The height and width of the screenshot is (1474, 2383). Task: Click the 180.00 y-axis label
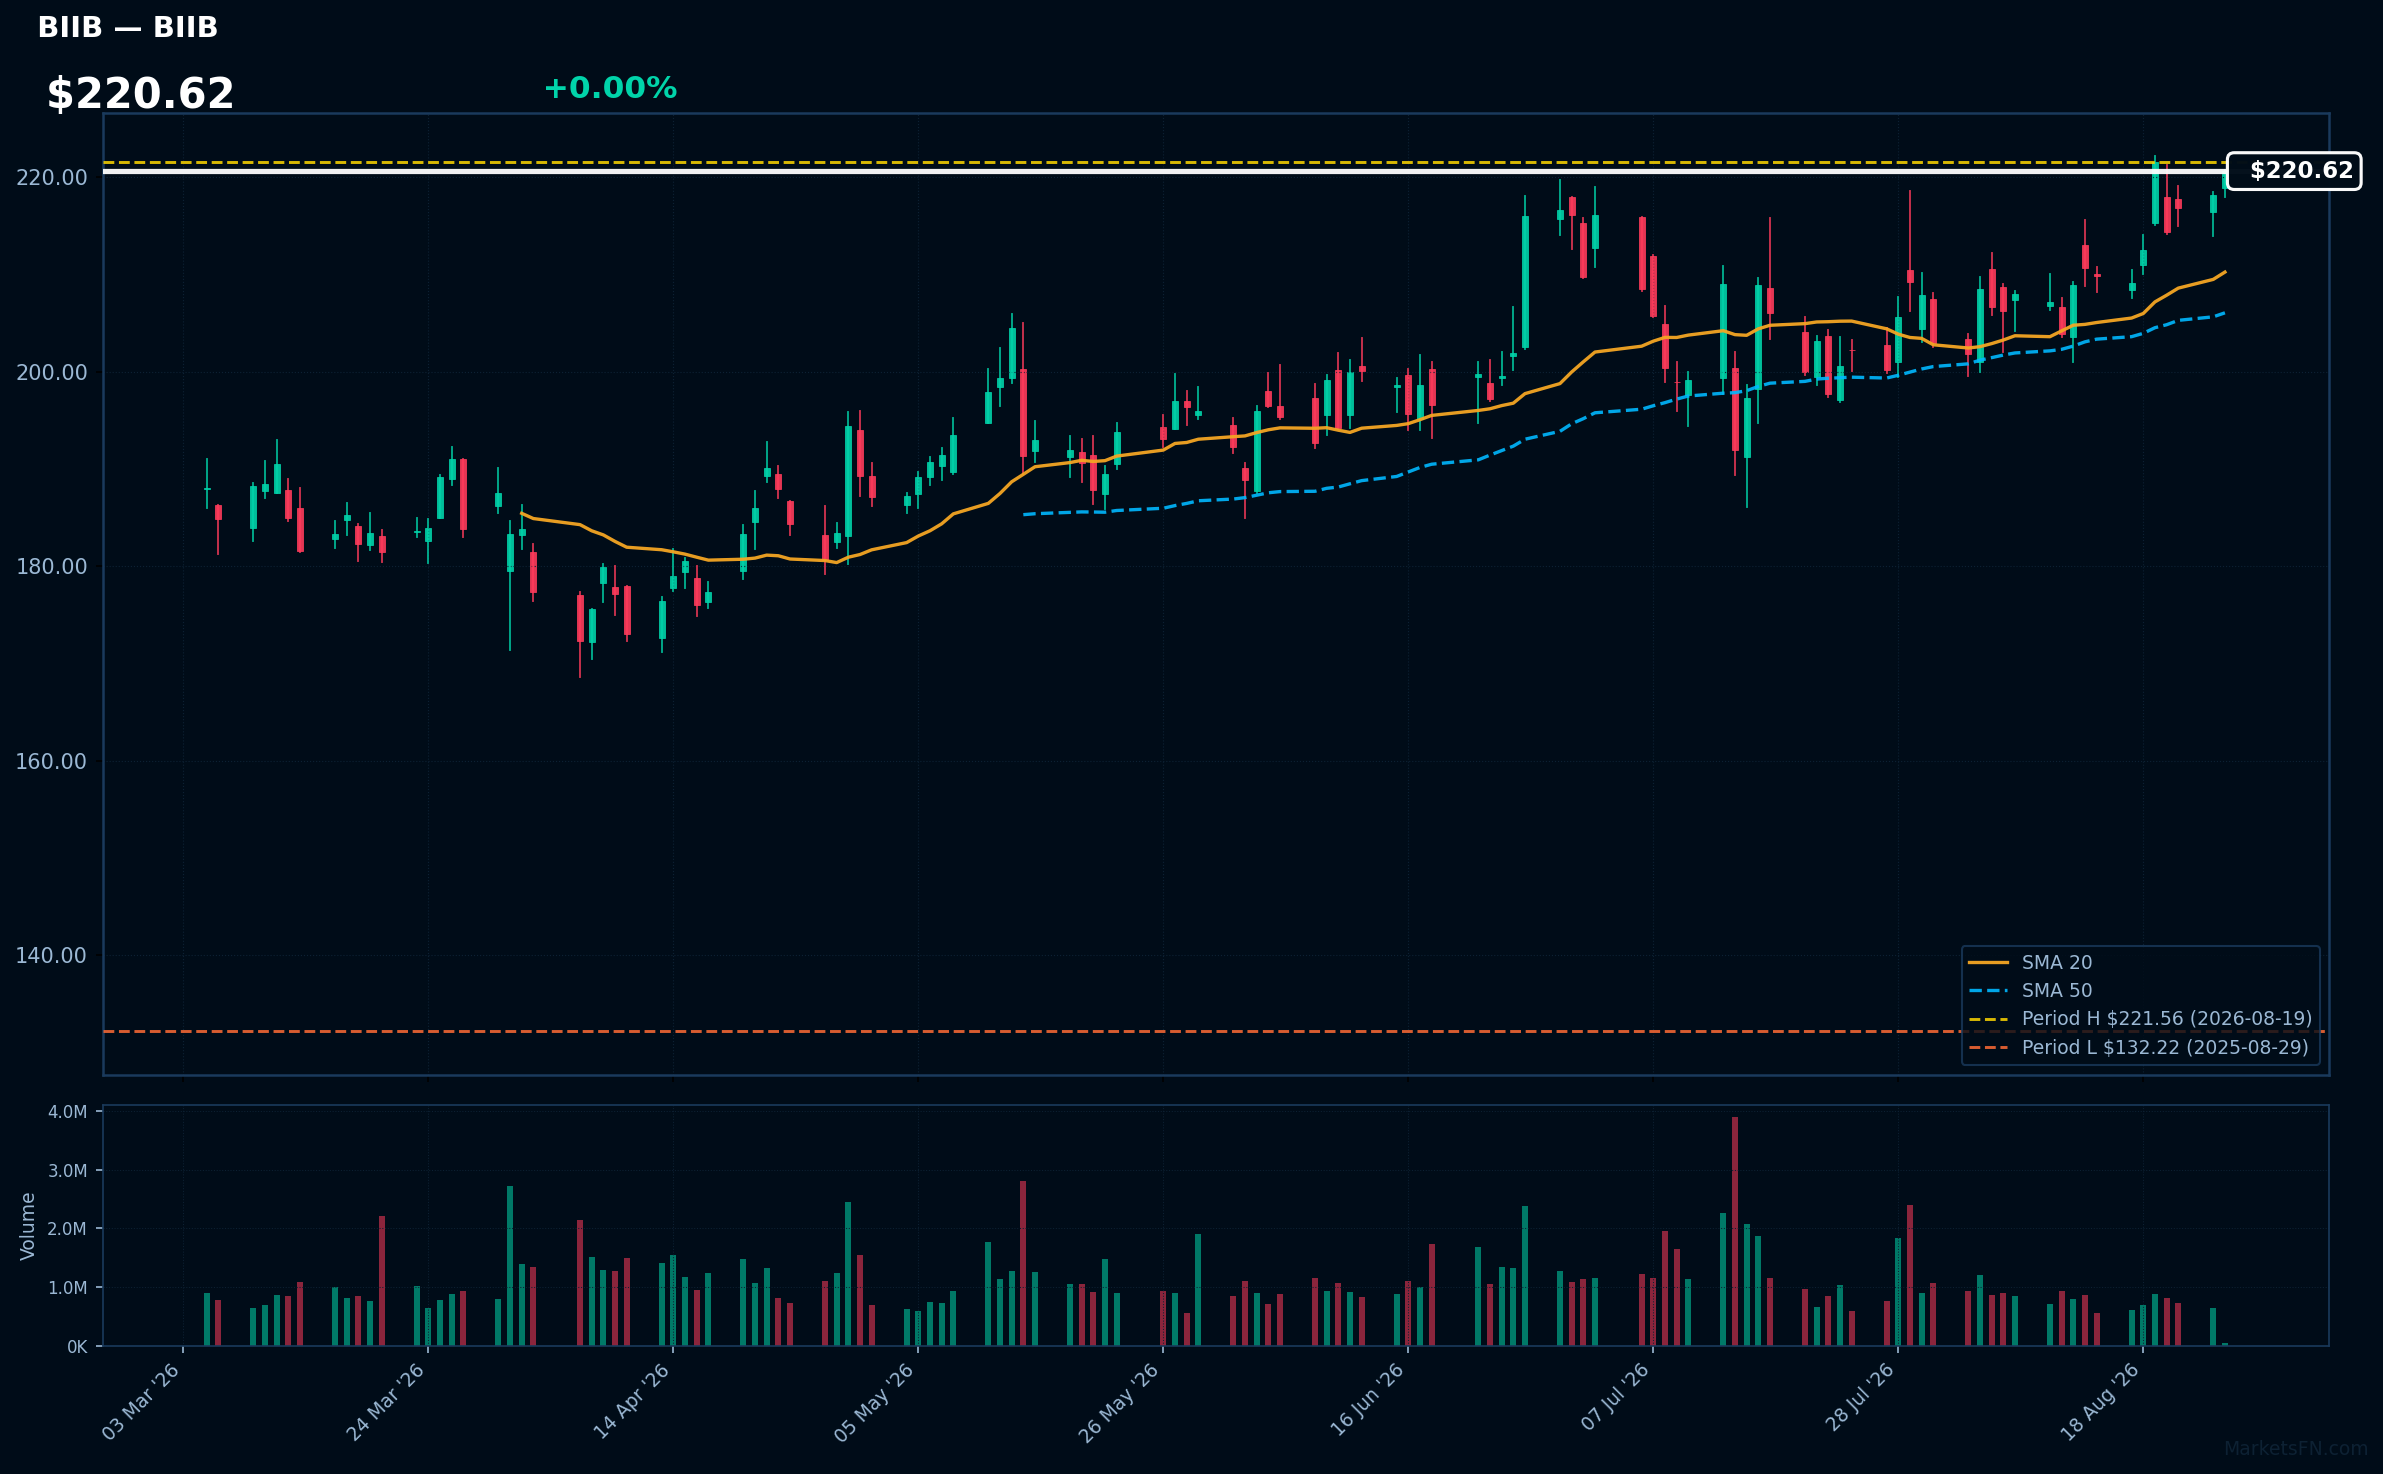52,567
